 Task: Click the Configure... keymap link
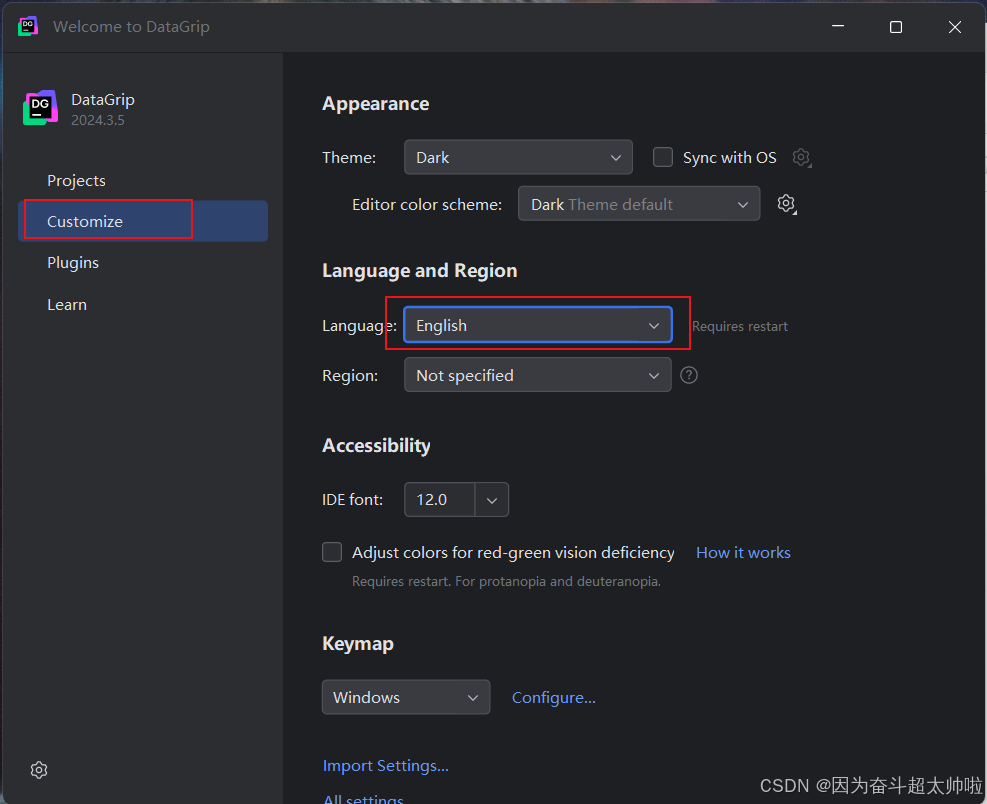[553, 697]
